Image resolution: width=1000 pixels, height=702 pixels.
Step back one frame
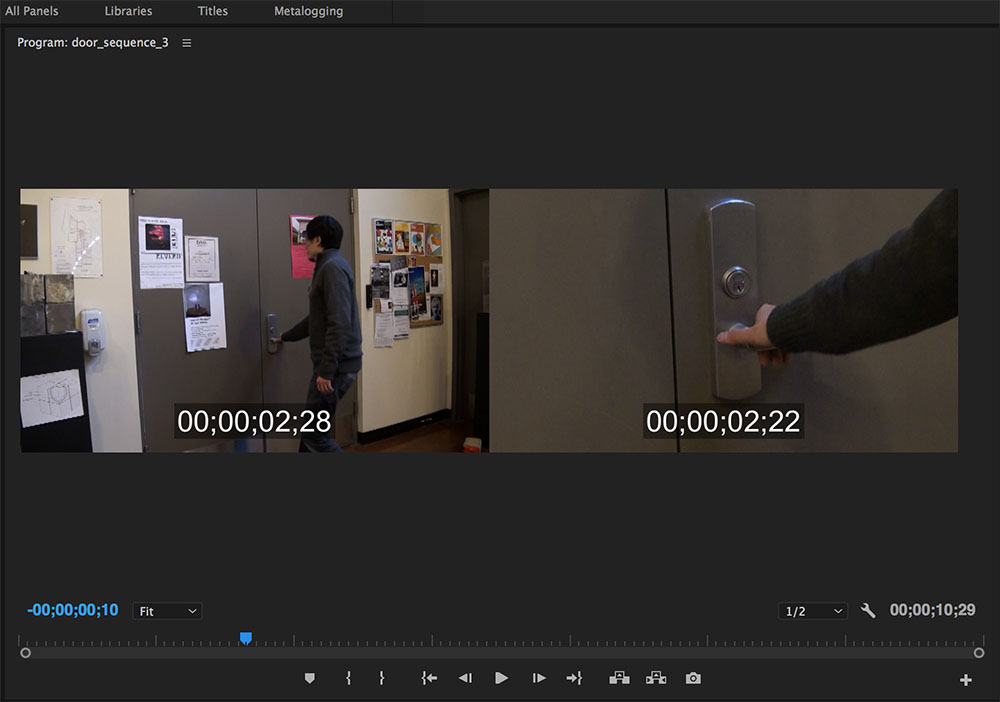(x=465, y=678)
